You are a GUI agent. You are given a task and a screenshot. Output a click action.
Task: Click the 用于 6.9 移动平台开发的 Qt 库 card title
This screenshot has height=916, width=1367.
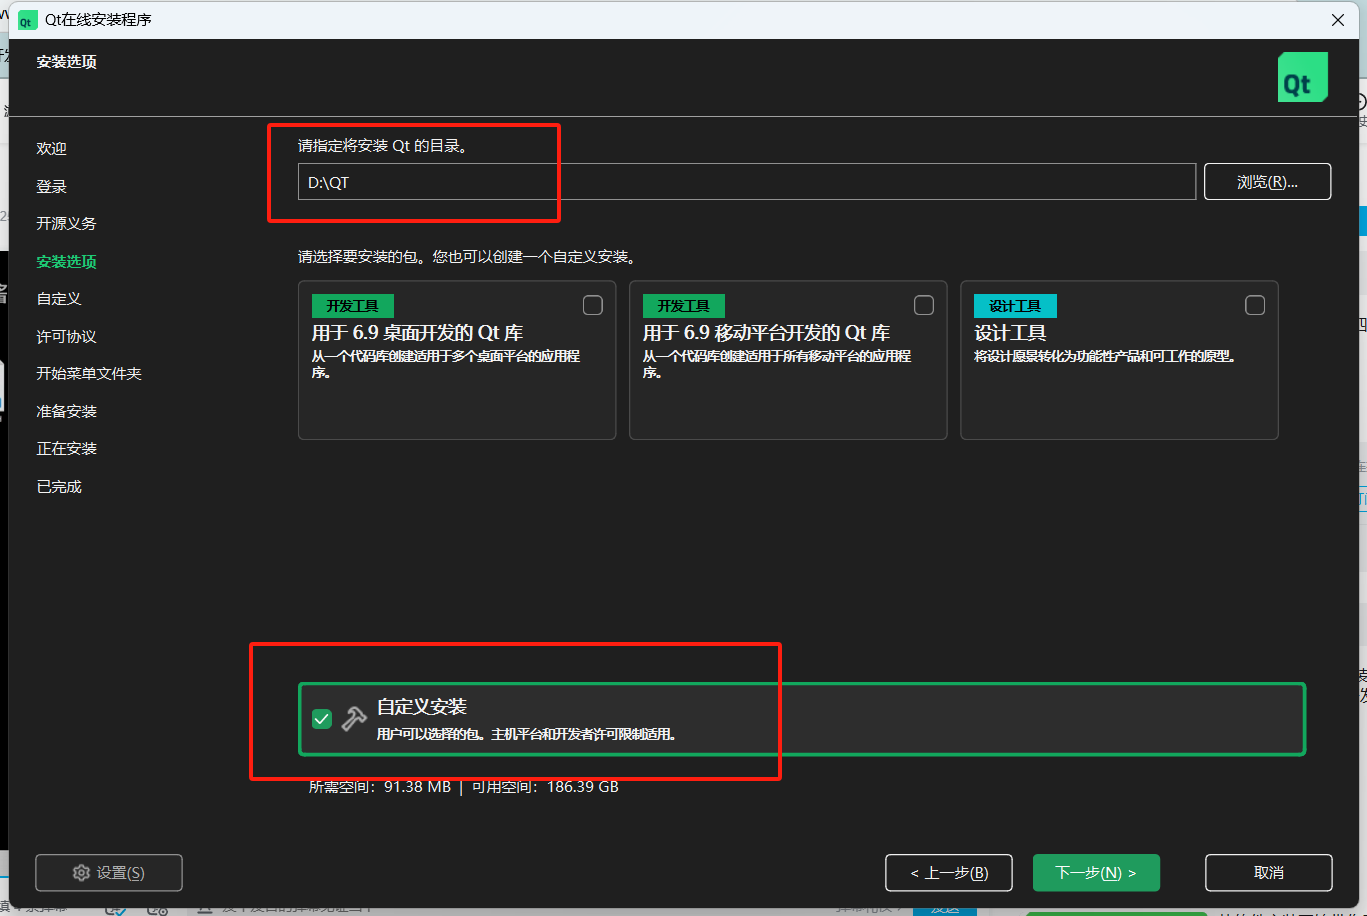[x=766, y=333]
